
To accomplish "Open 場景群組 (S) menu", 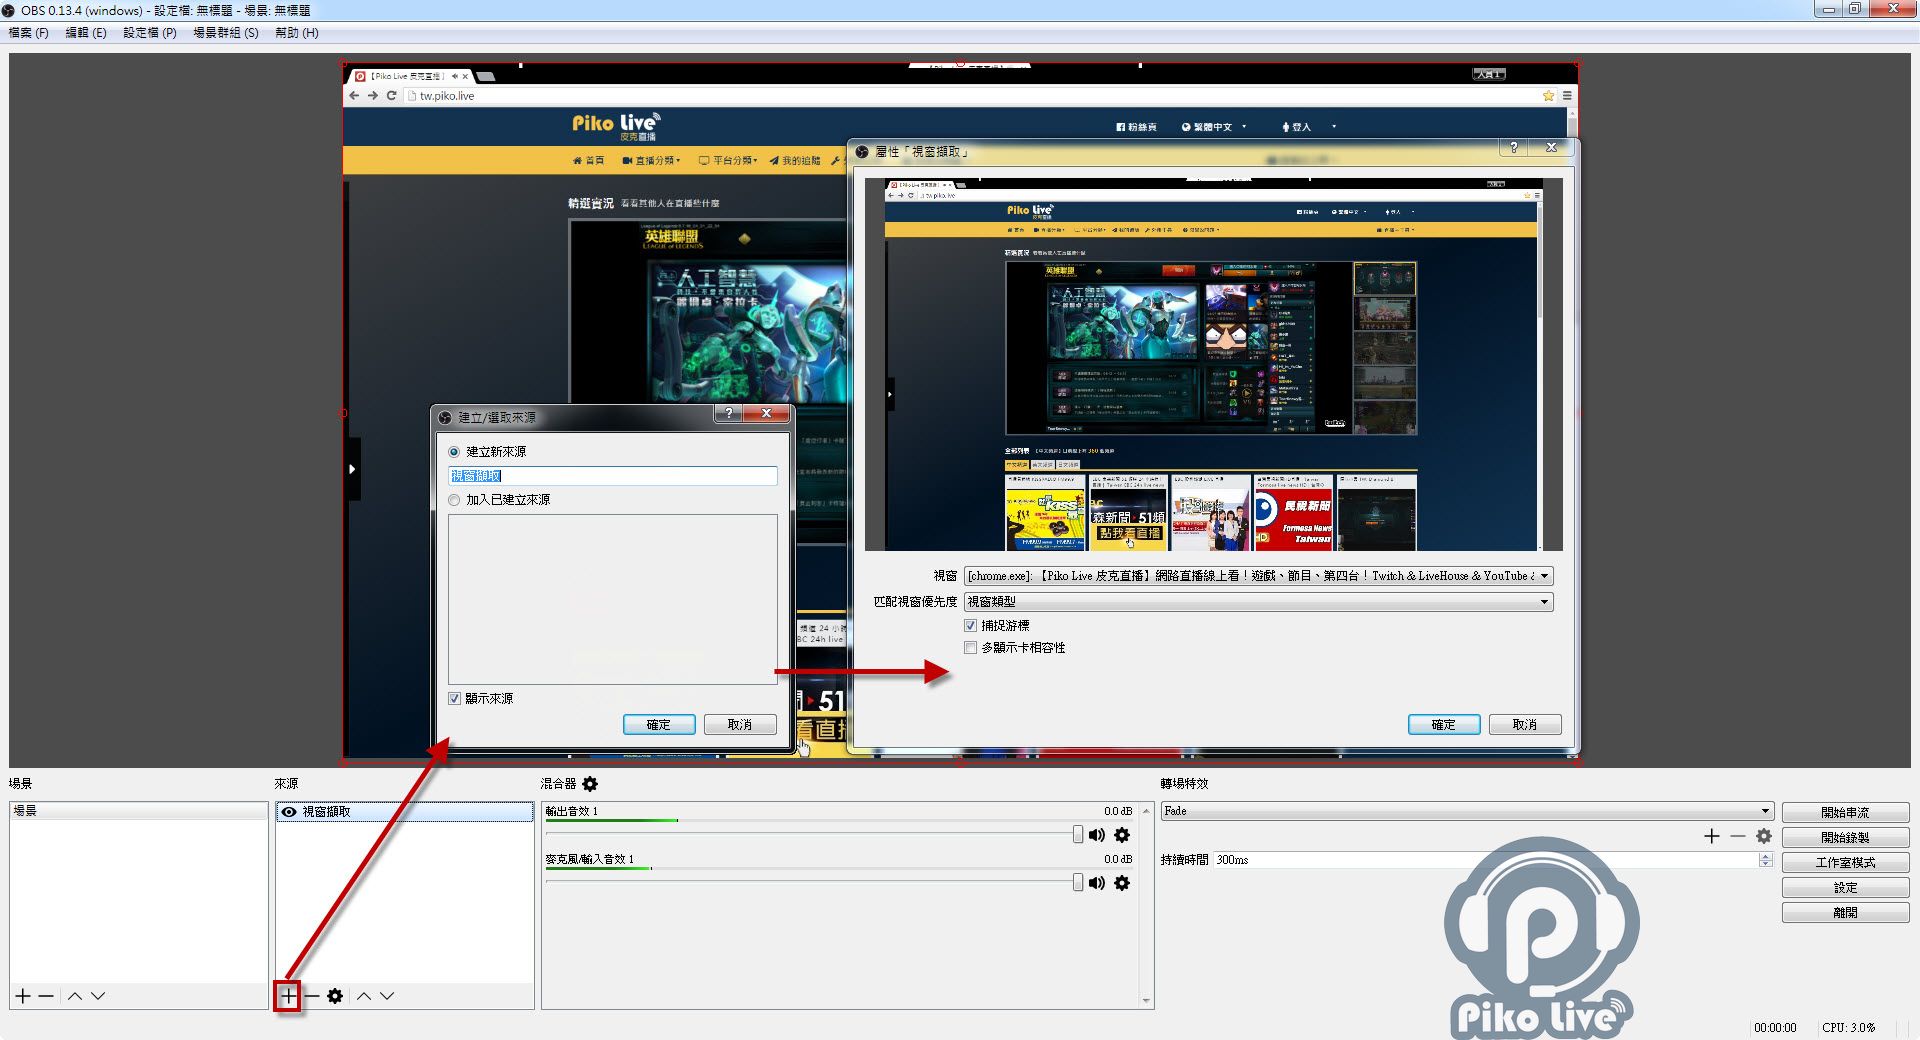I will [x=226, y=33].
